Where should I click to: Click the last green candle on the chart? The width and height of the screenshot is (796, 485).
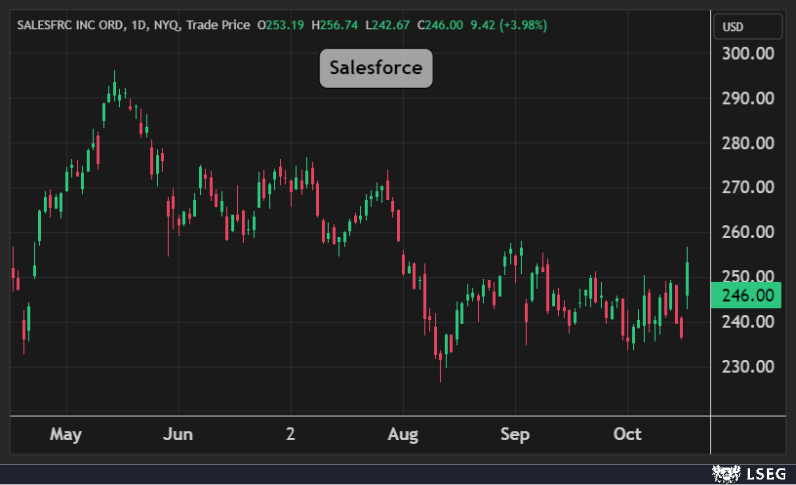click(687, 277)
